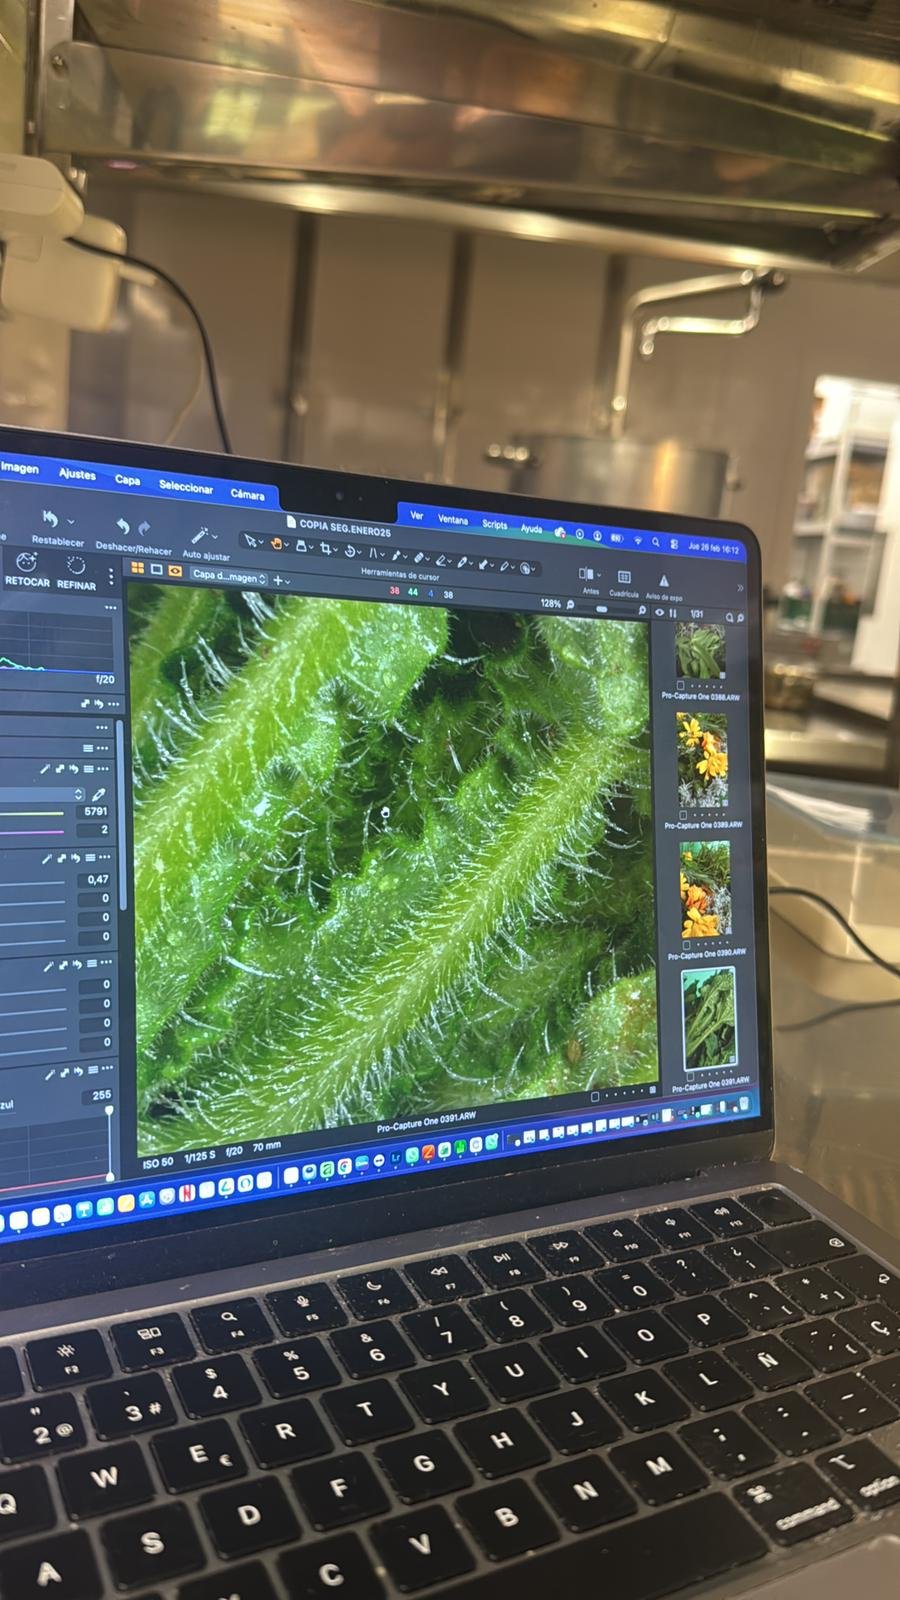Select the keystone correction tool
The width and height of the screenshot is (900, 1600).
tap(373, 553)
